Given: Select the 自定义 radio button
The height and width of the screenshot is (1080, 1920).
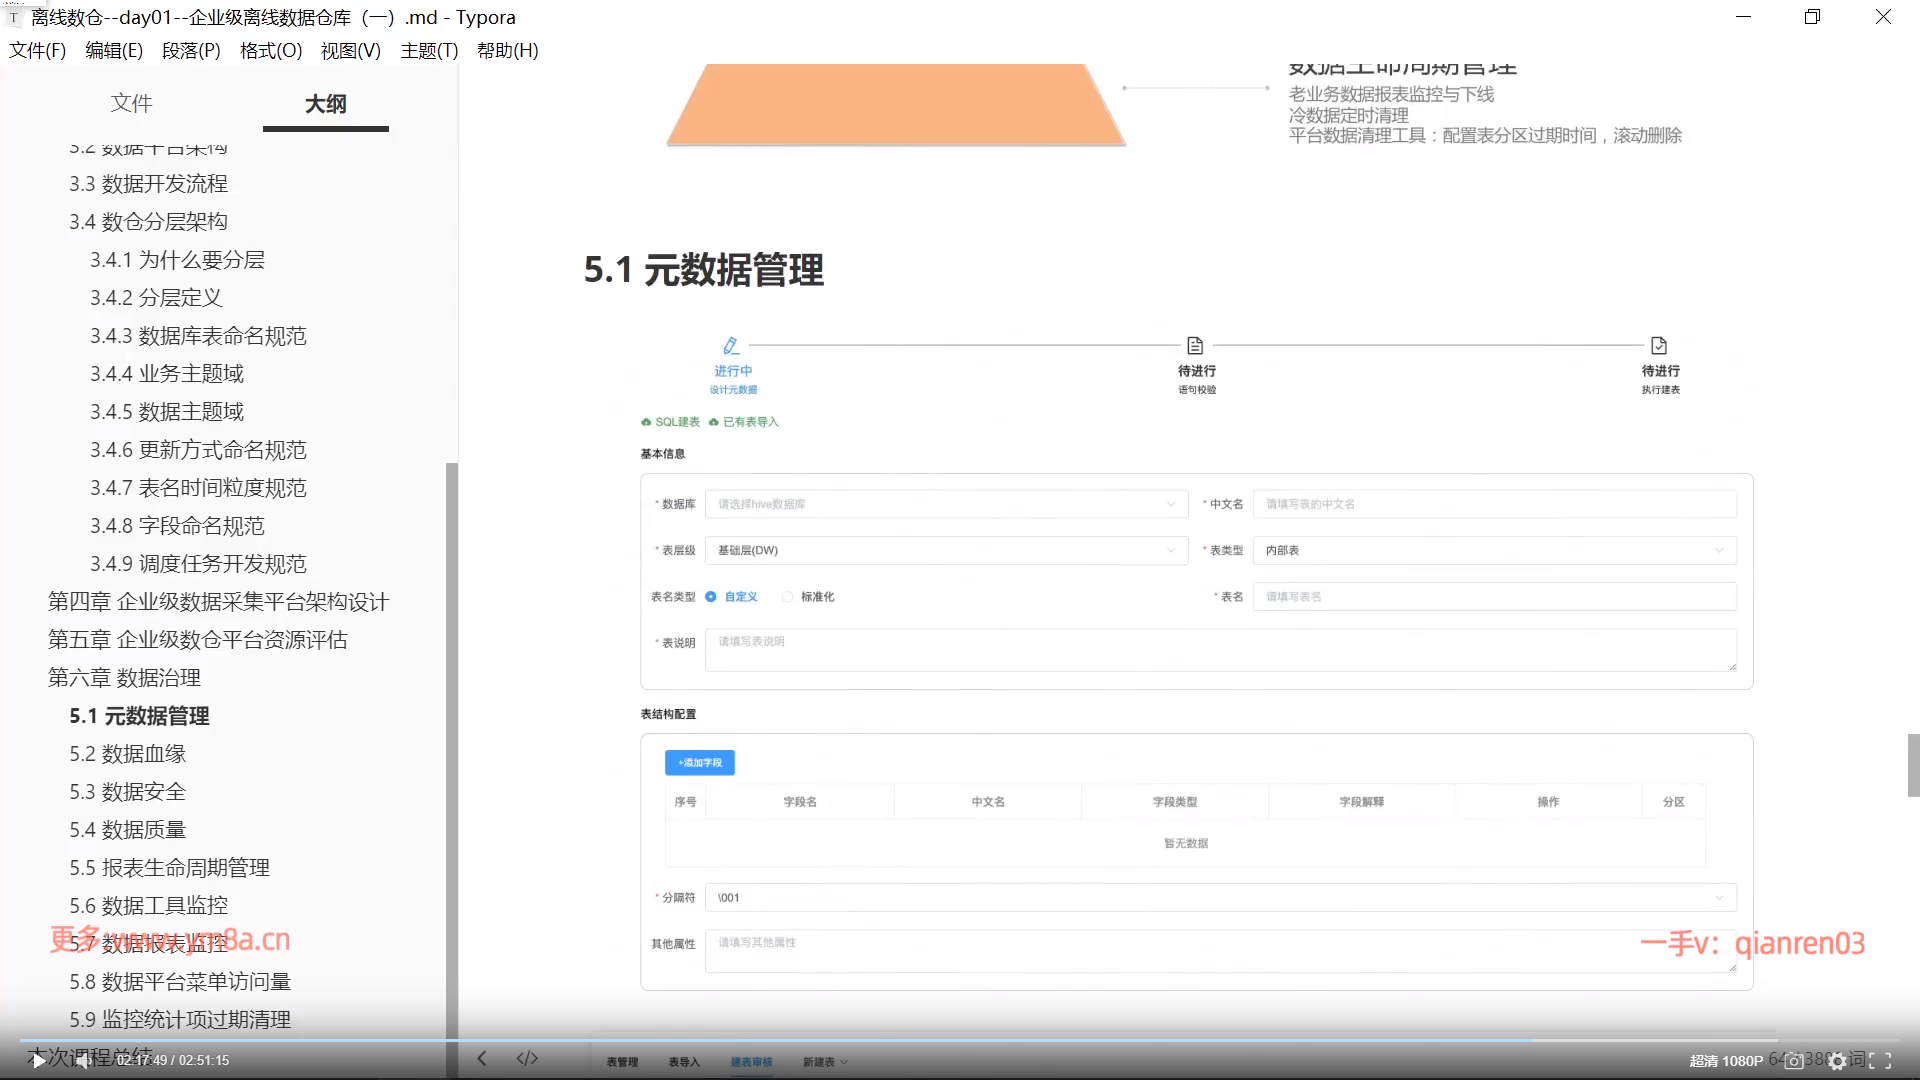Looking at the screenshot, I should click(711, 597).
